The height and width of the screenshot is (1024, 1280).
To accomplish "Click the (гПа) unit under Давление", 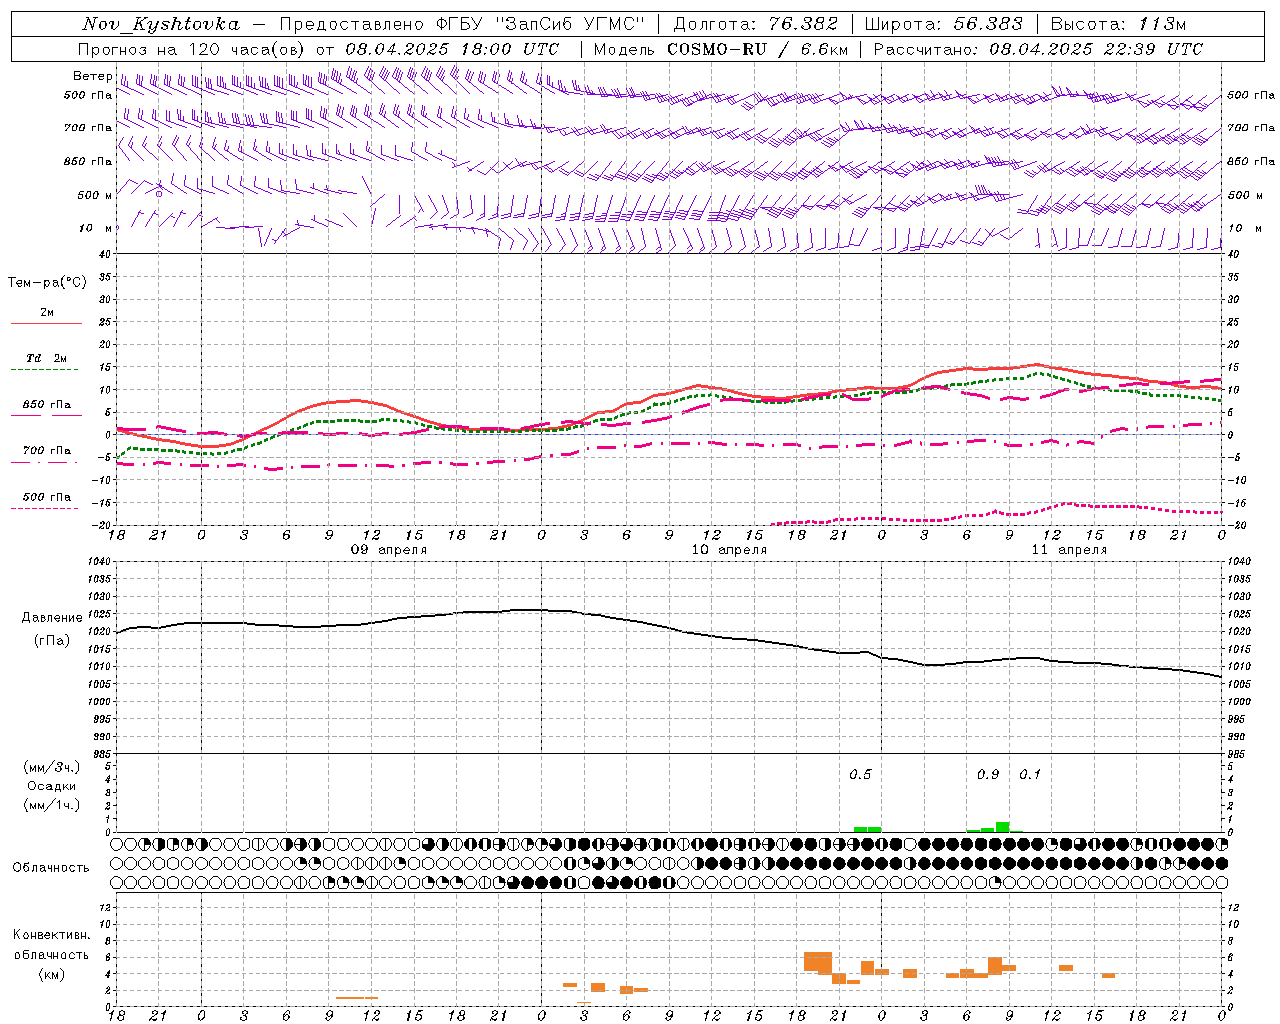I will (x=52, y=641).
